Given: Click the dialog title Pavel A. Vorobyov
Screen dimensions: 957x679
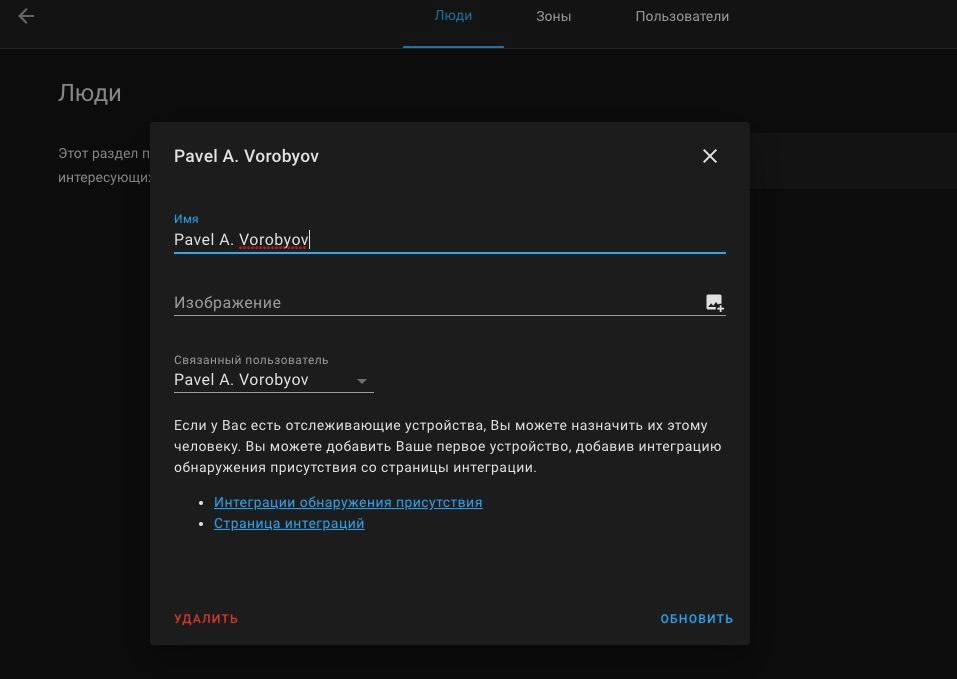Looking at the screenshot, I should pos(246,156).
